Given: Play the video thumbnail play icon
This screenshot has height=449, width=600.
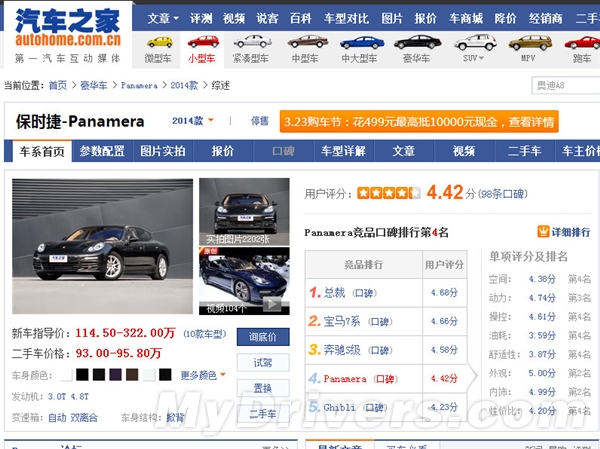Looking at the screenshot, I should coord(272,305).
